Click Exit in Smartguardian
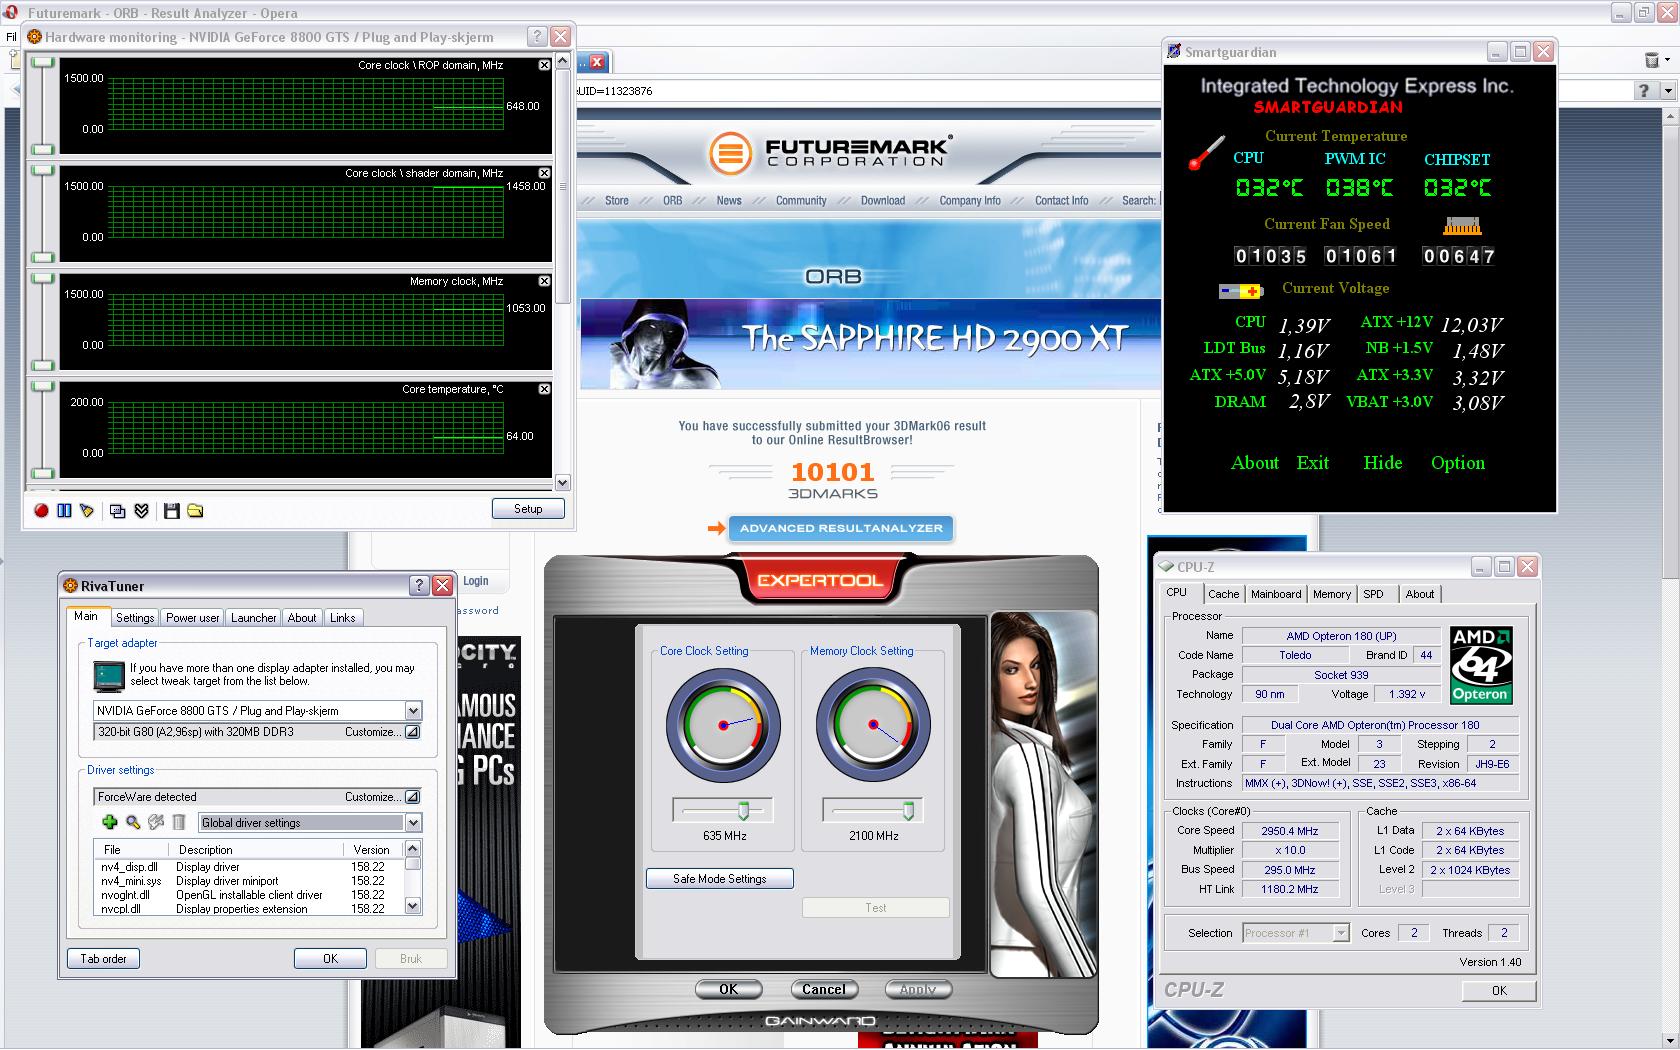This screenshot has height=1050, width=1680. pyautogui.click(x=1312, y=463)
